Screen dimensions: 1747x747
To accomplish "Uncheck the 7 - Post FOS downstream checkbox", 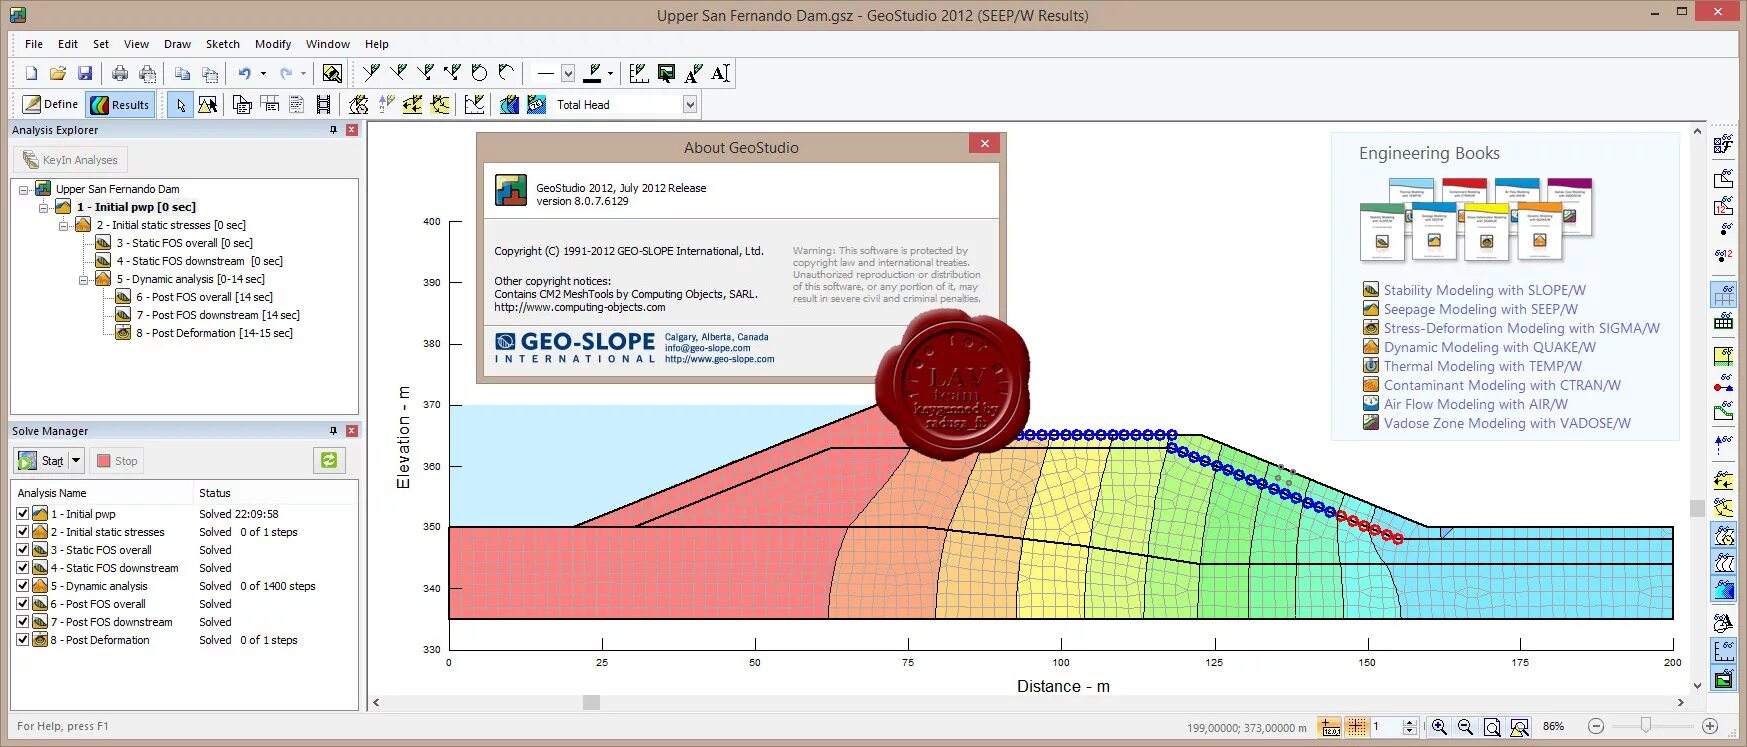I will [x=23, y=621].
